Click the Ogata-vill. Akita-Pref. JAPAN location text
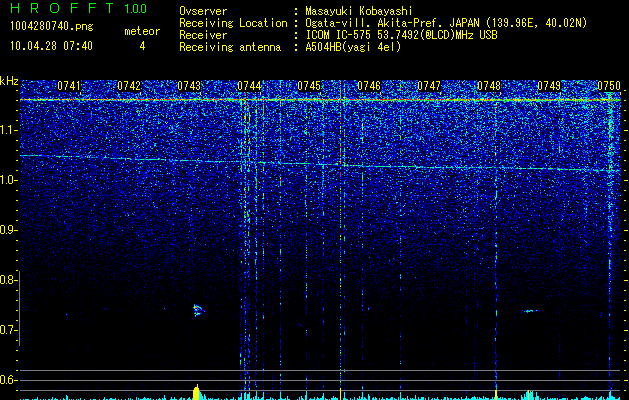The image size is (629, 400). (x=446, y=23)
